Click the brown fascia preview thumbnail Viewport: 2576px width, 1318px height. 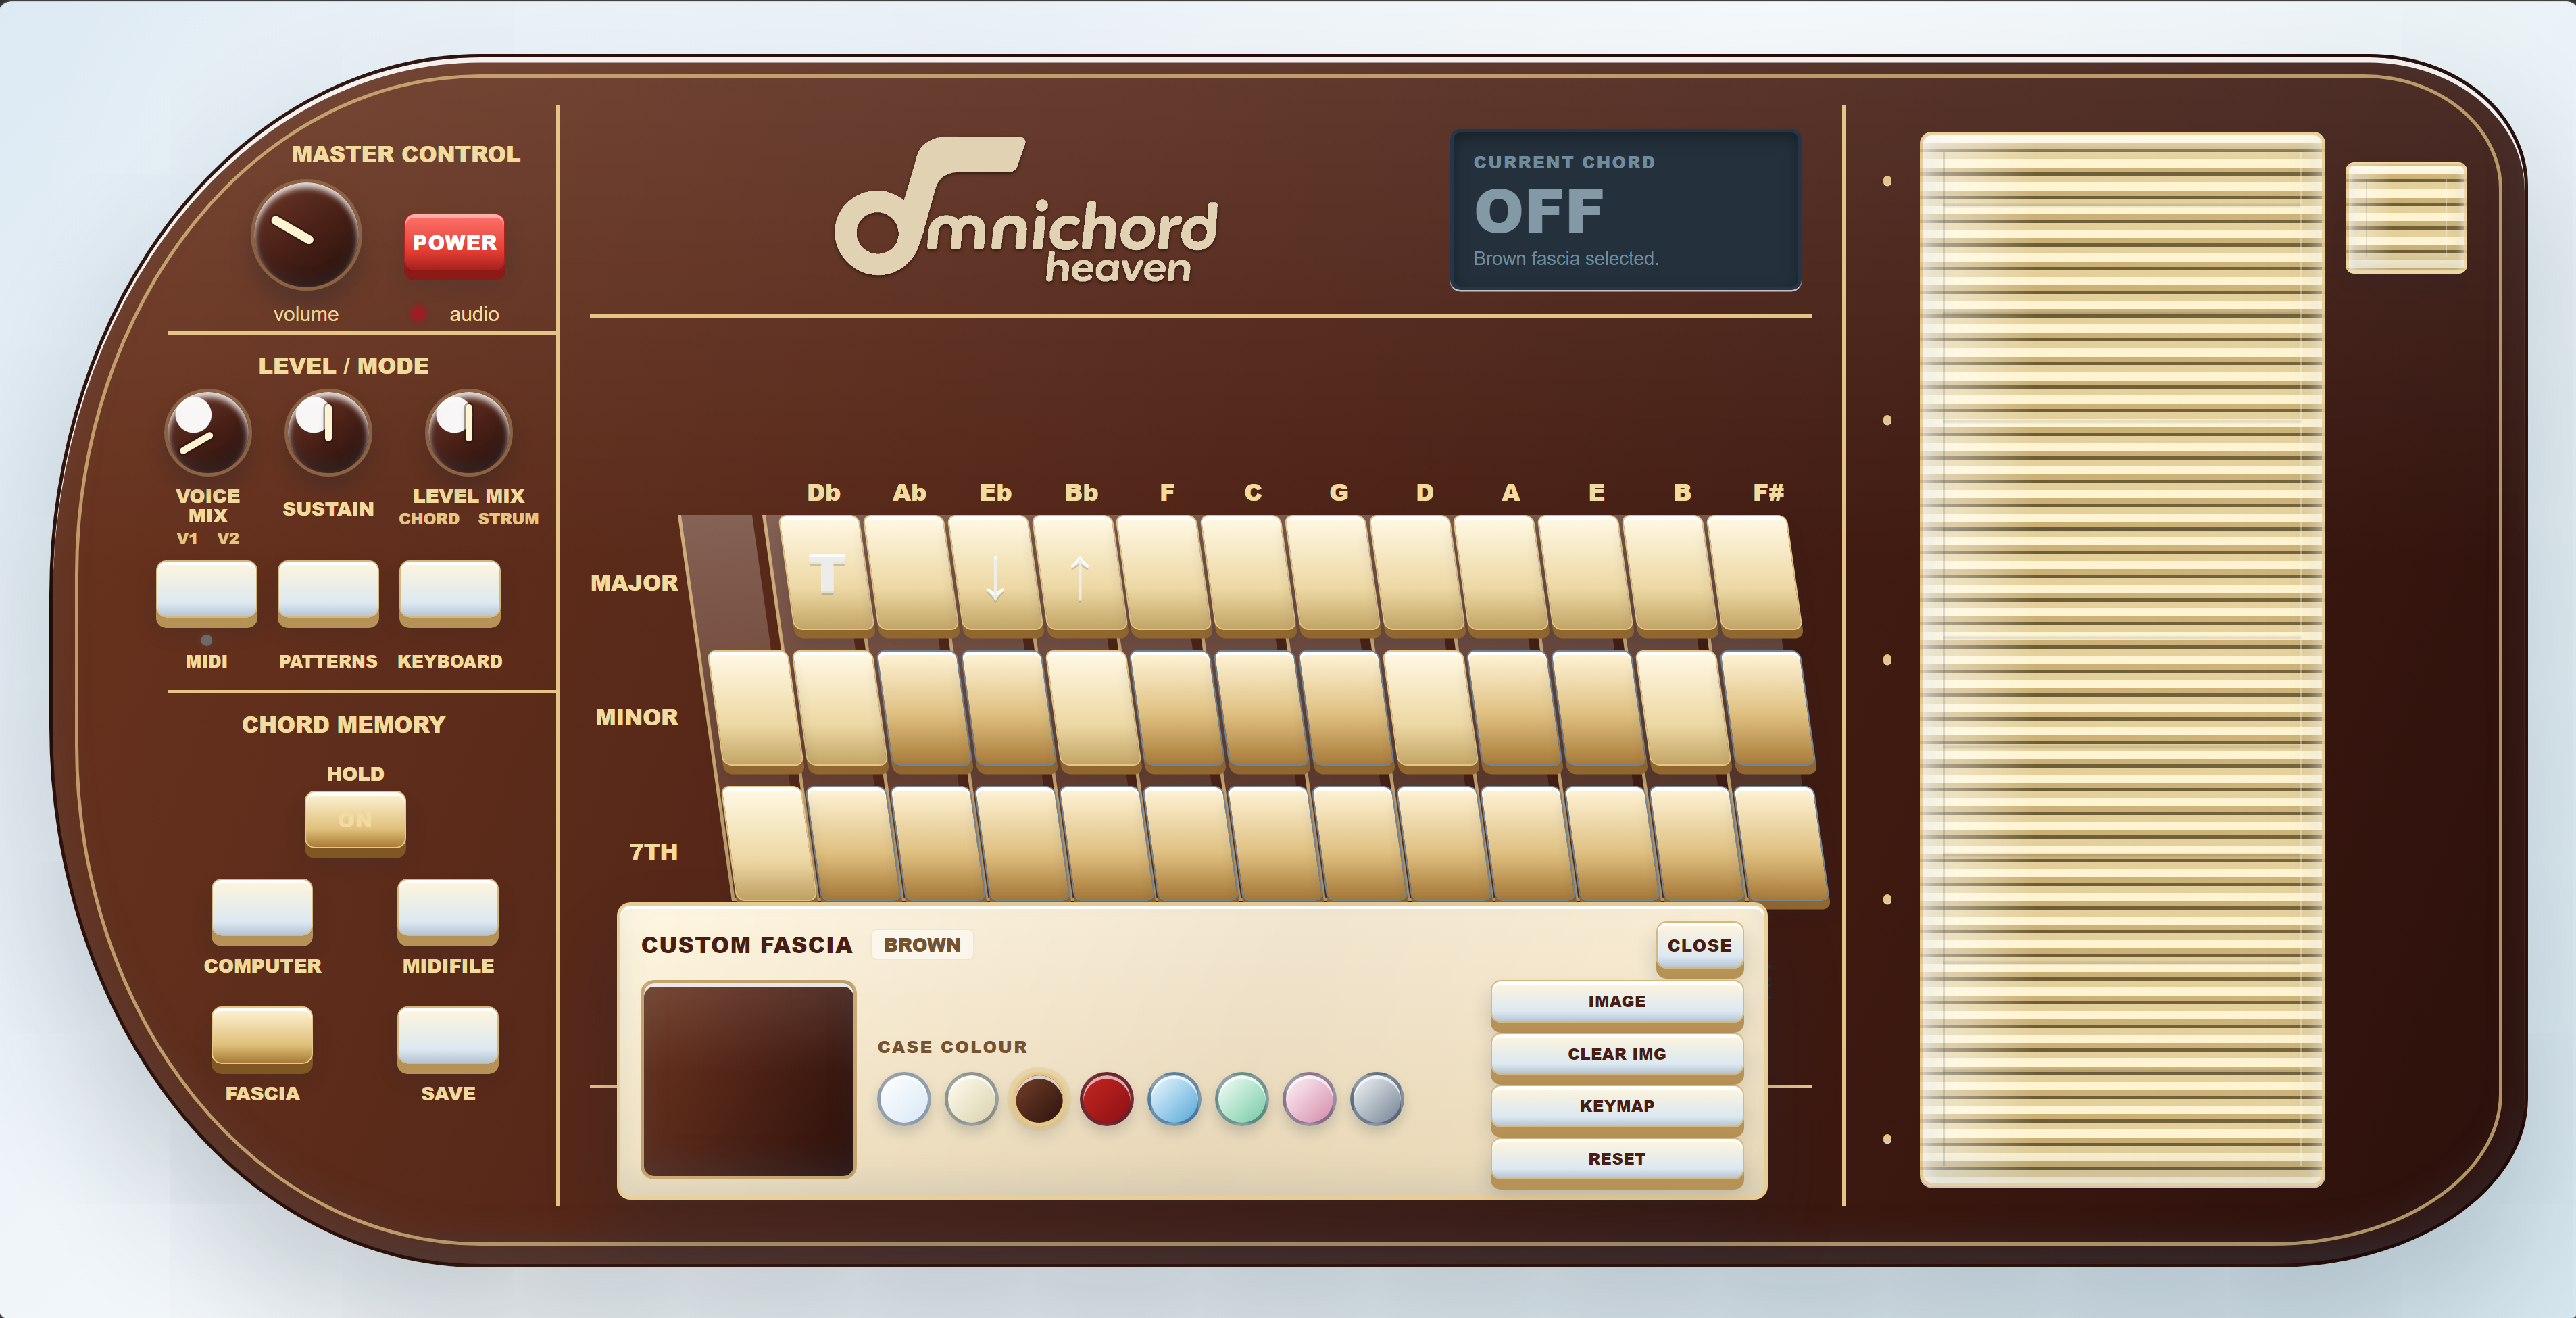pyautogui.click(x=748, y=1081)
